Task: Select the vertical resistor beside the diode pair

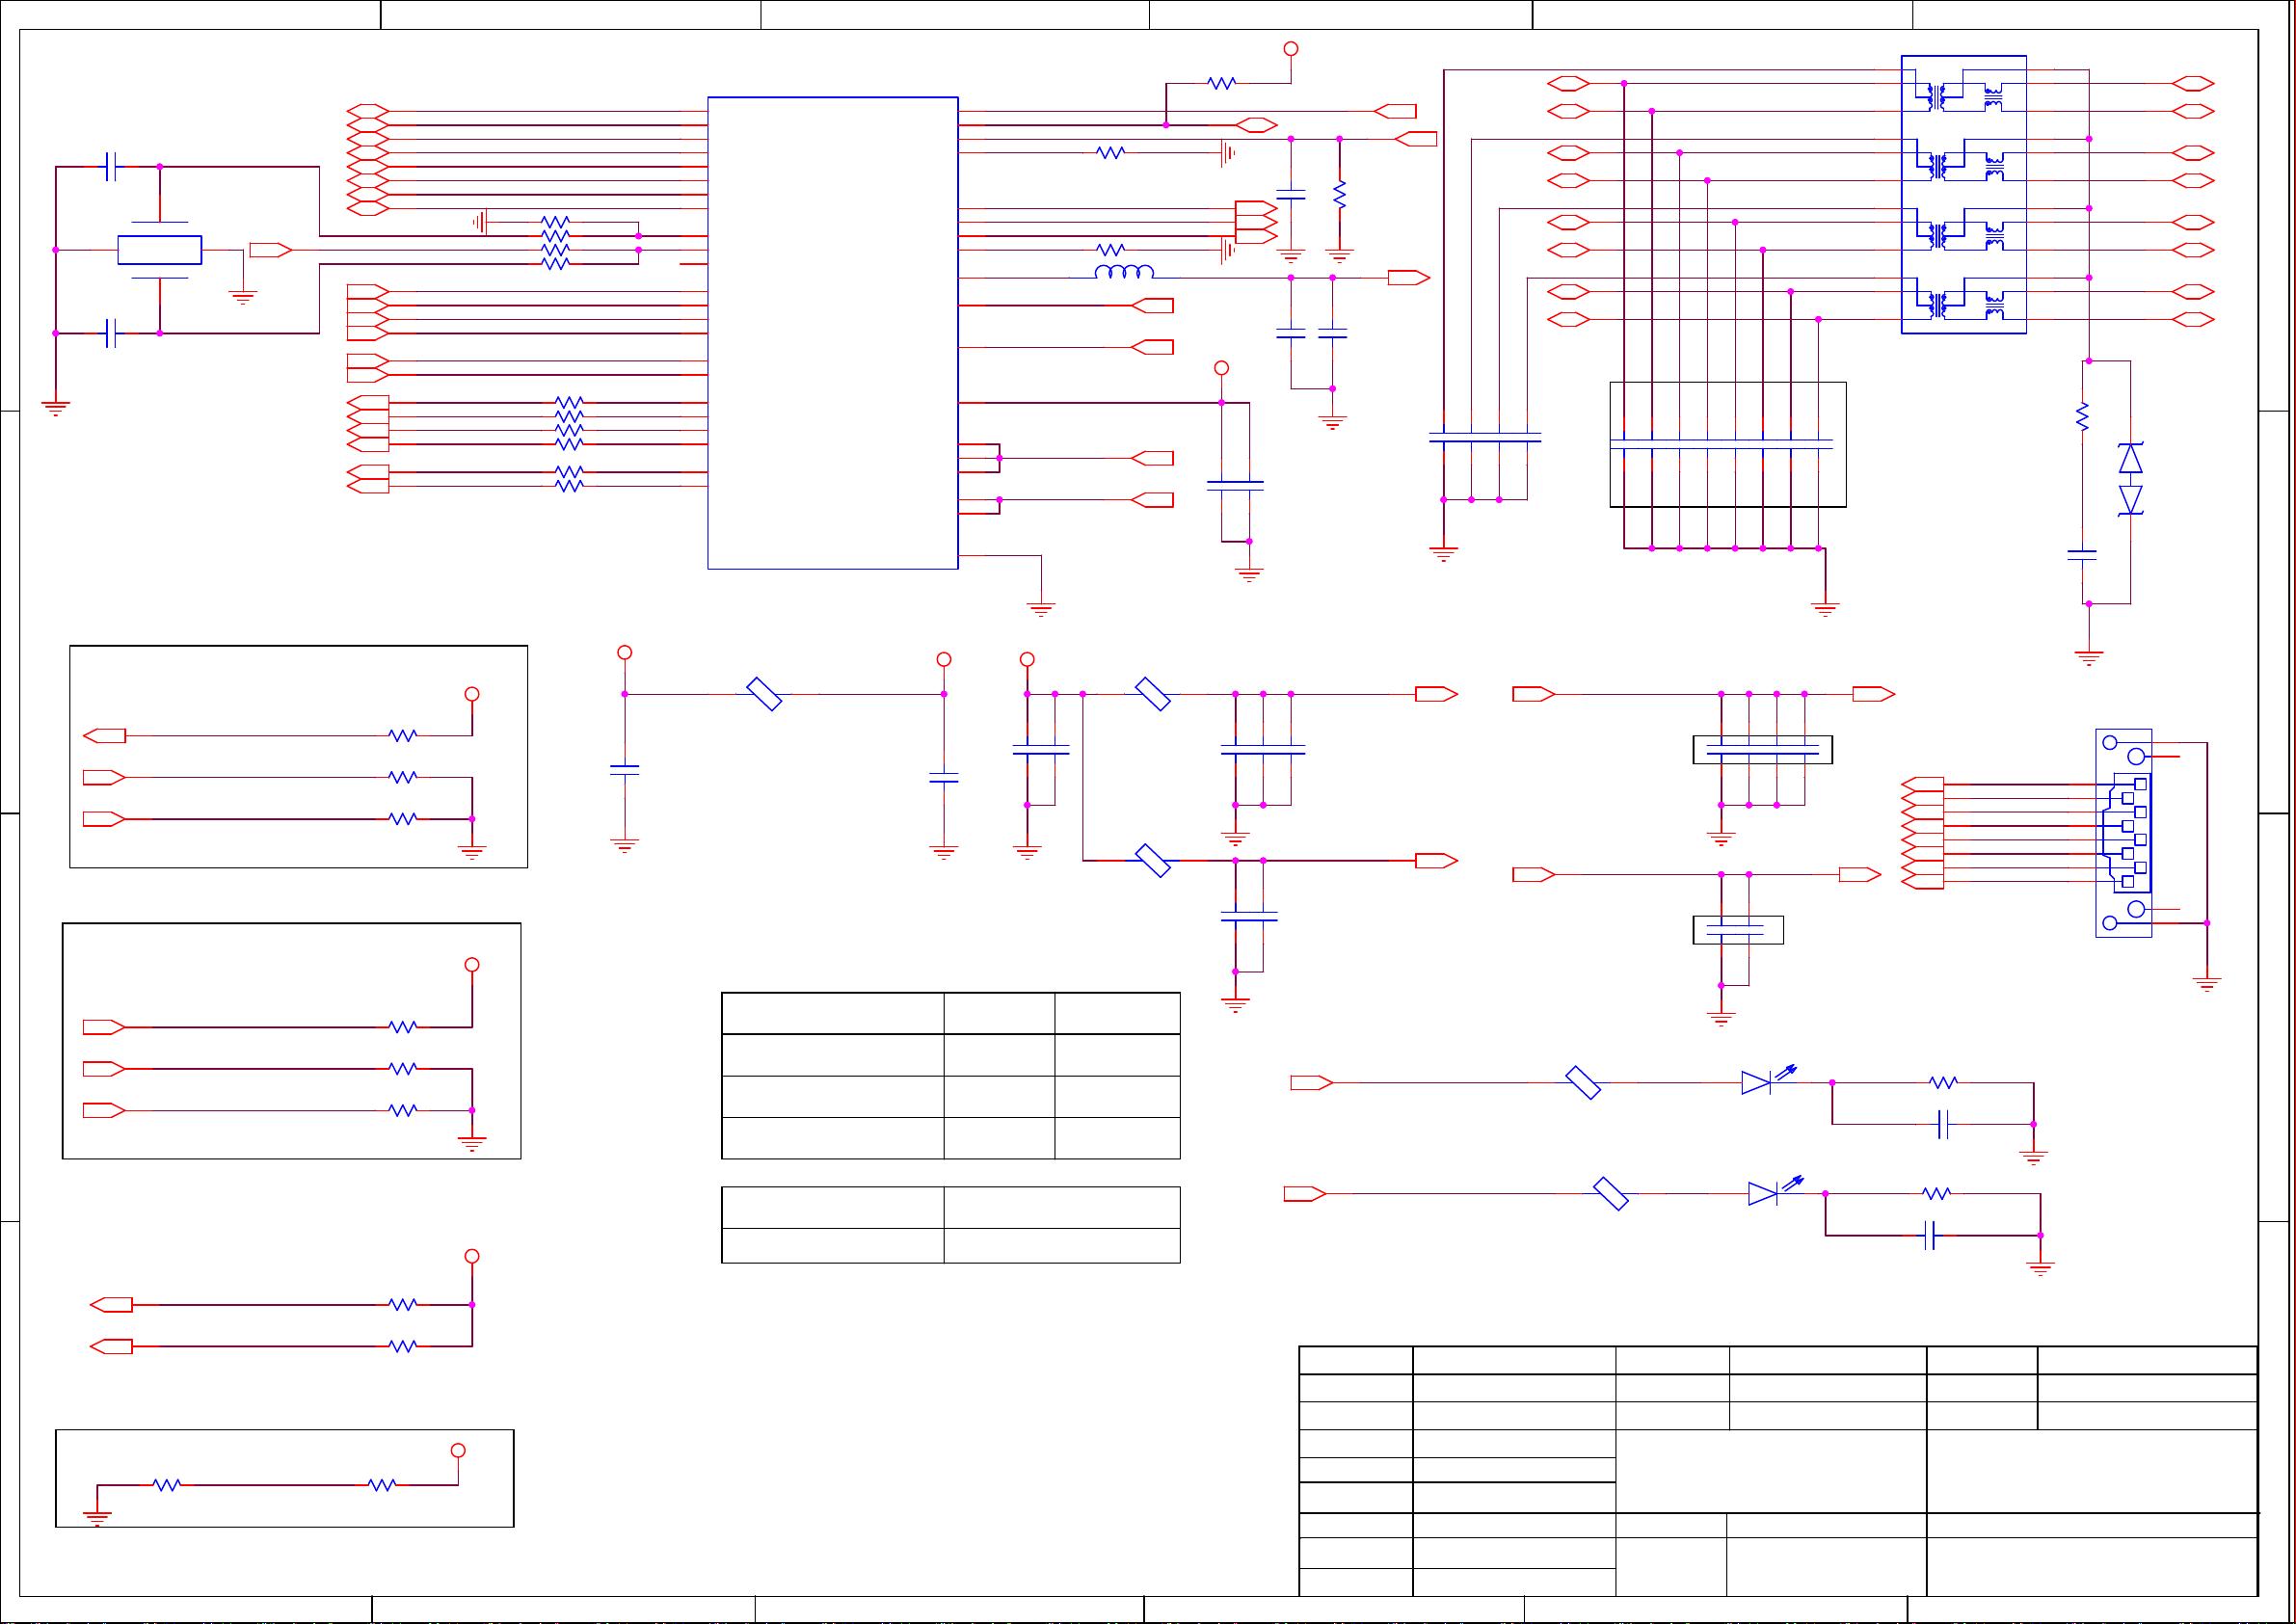Action: click(2082, 417)
